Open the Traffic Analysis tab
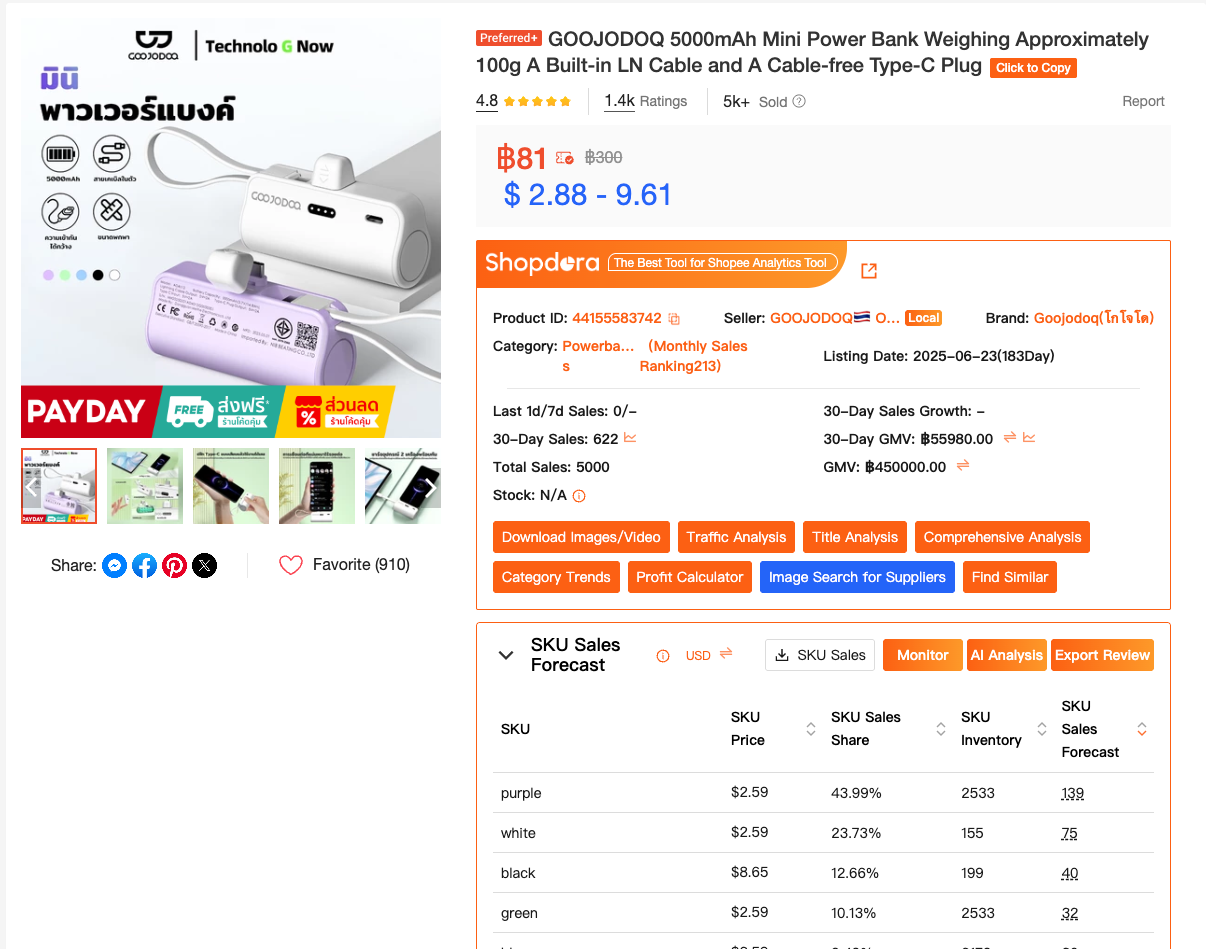 click(736, 537)
